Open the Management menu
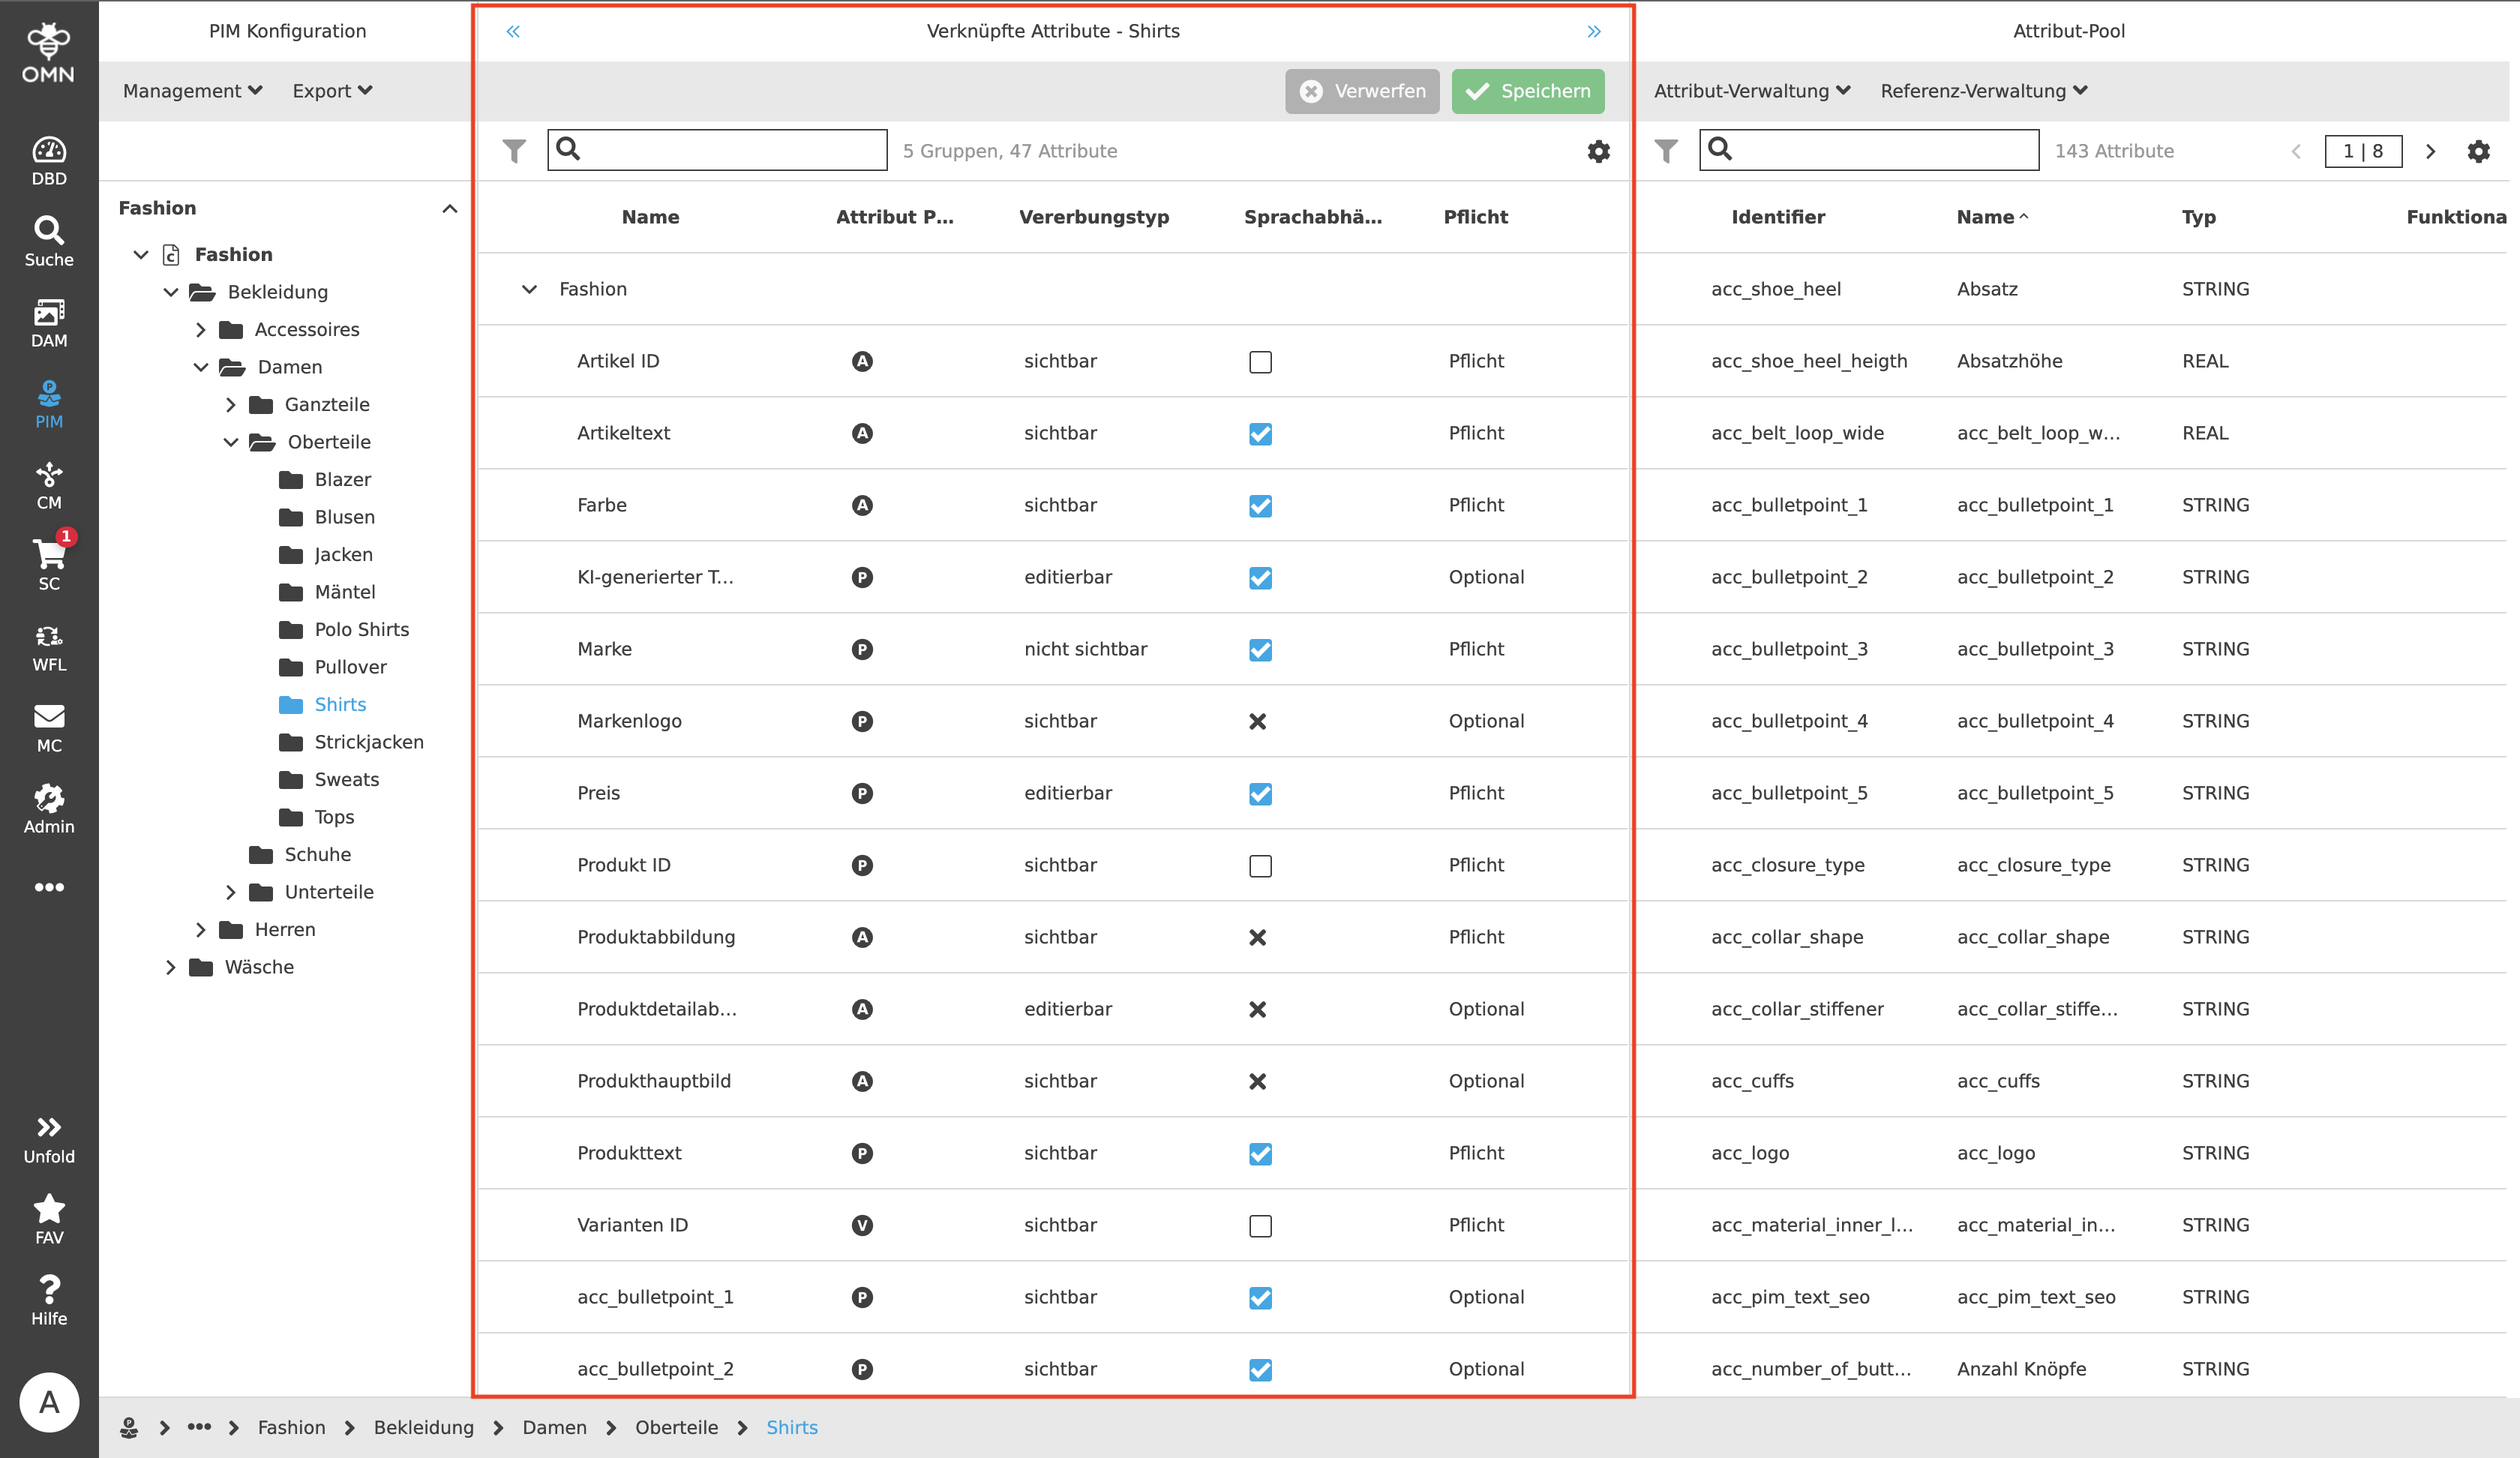 coord(191,90)
